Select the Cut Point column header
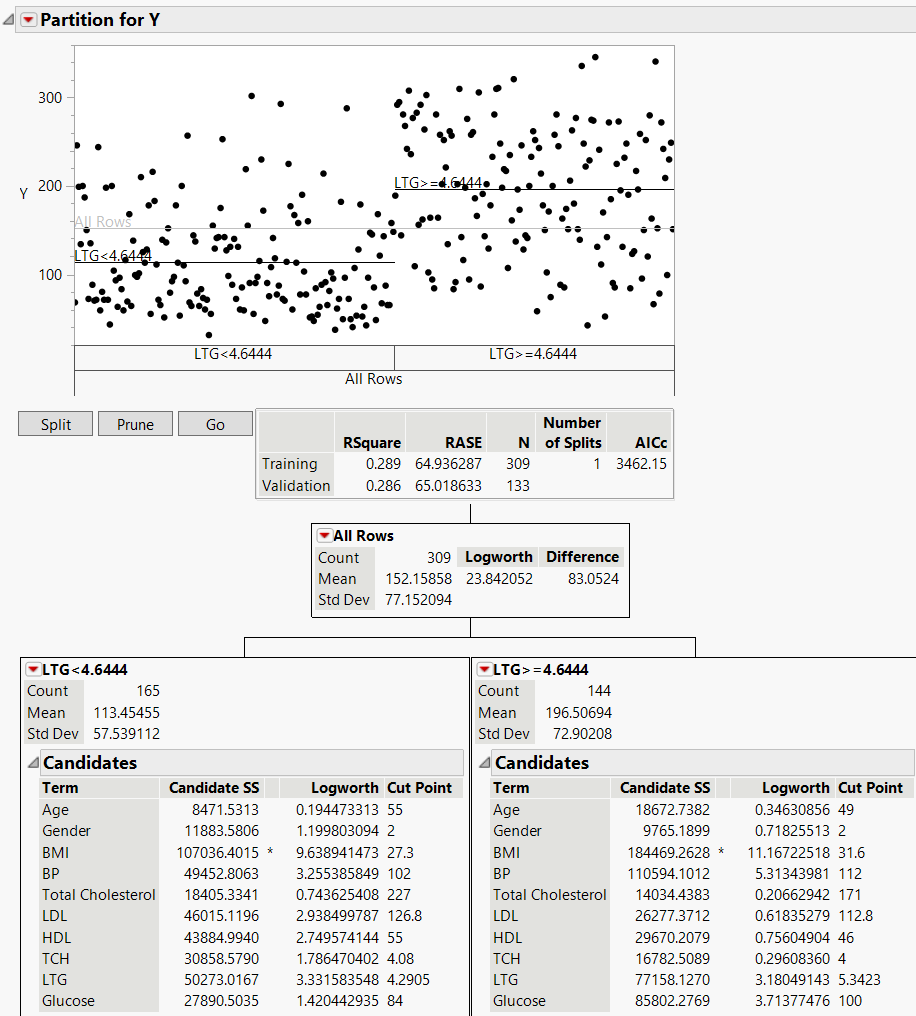Viewport: 916px width, 1016px height. point(422,787)
